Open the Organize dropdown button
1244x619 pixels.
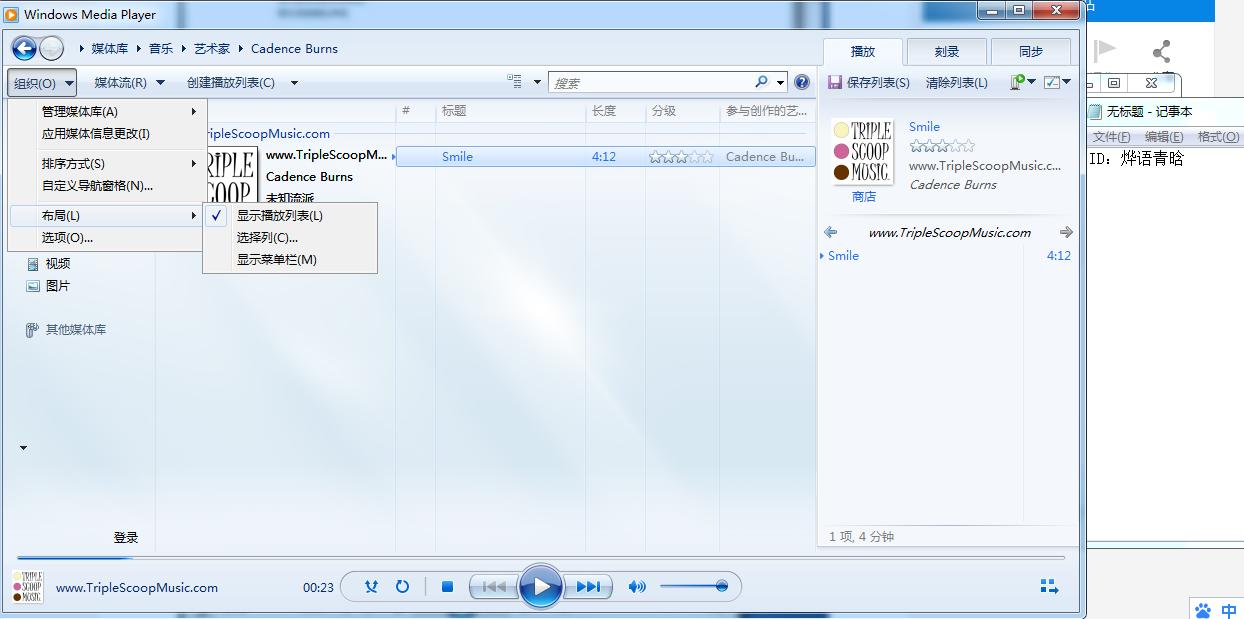tap(42, 83)
